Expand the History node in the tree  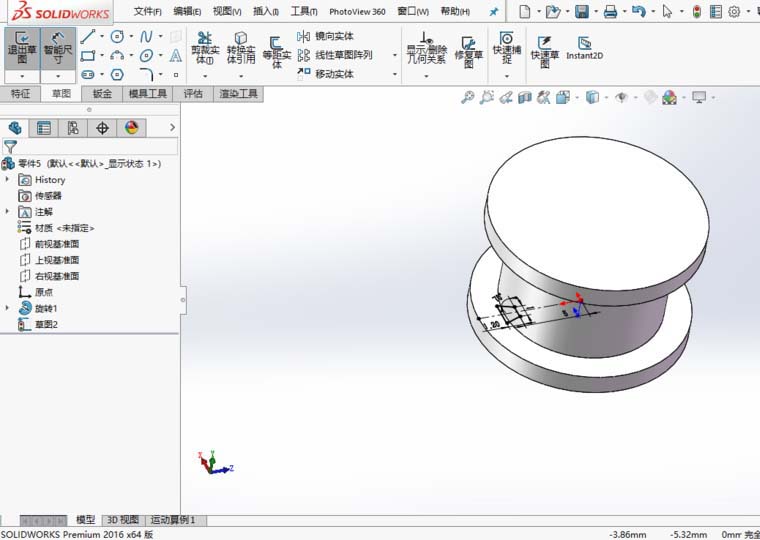click(x=7, y=179)
